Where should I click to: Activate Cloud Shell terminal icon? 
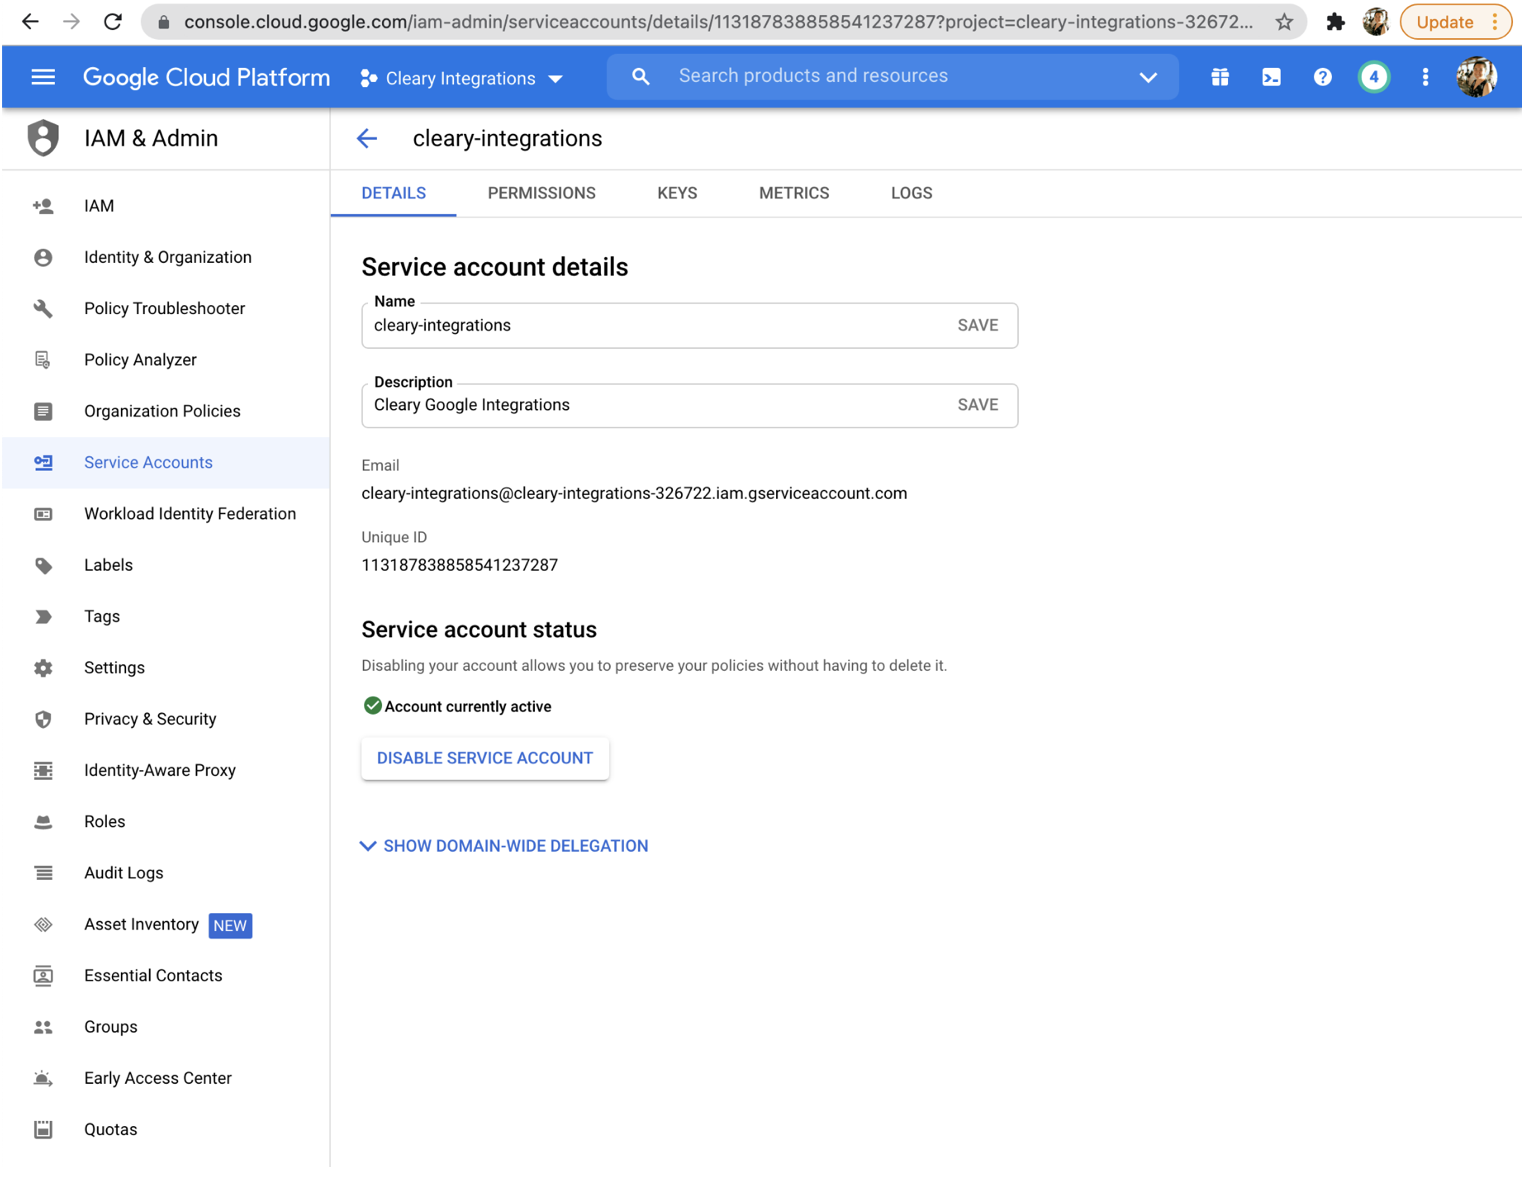coord(1271,77)
